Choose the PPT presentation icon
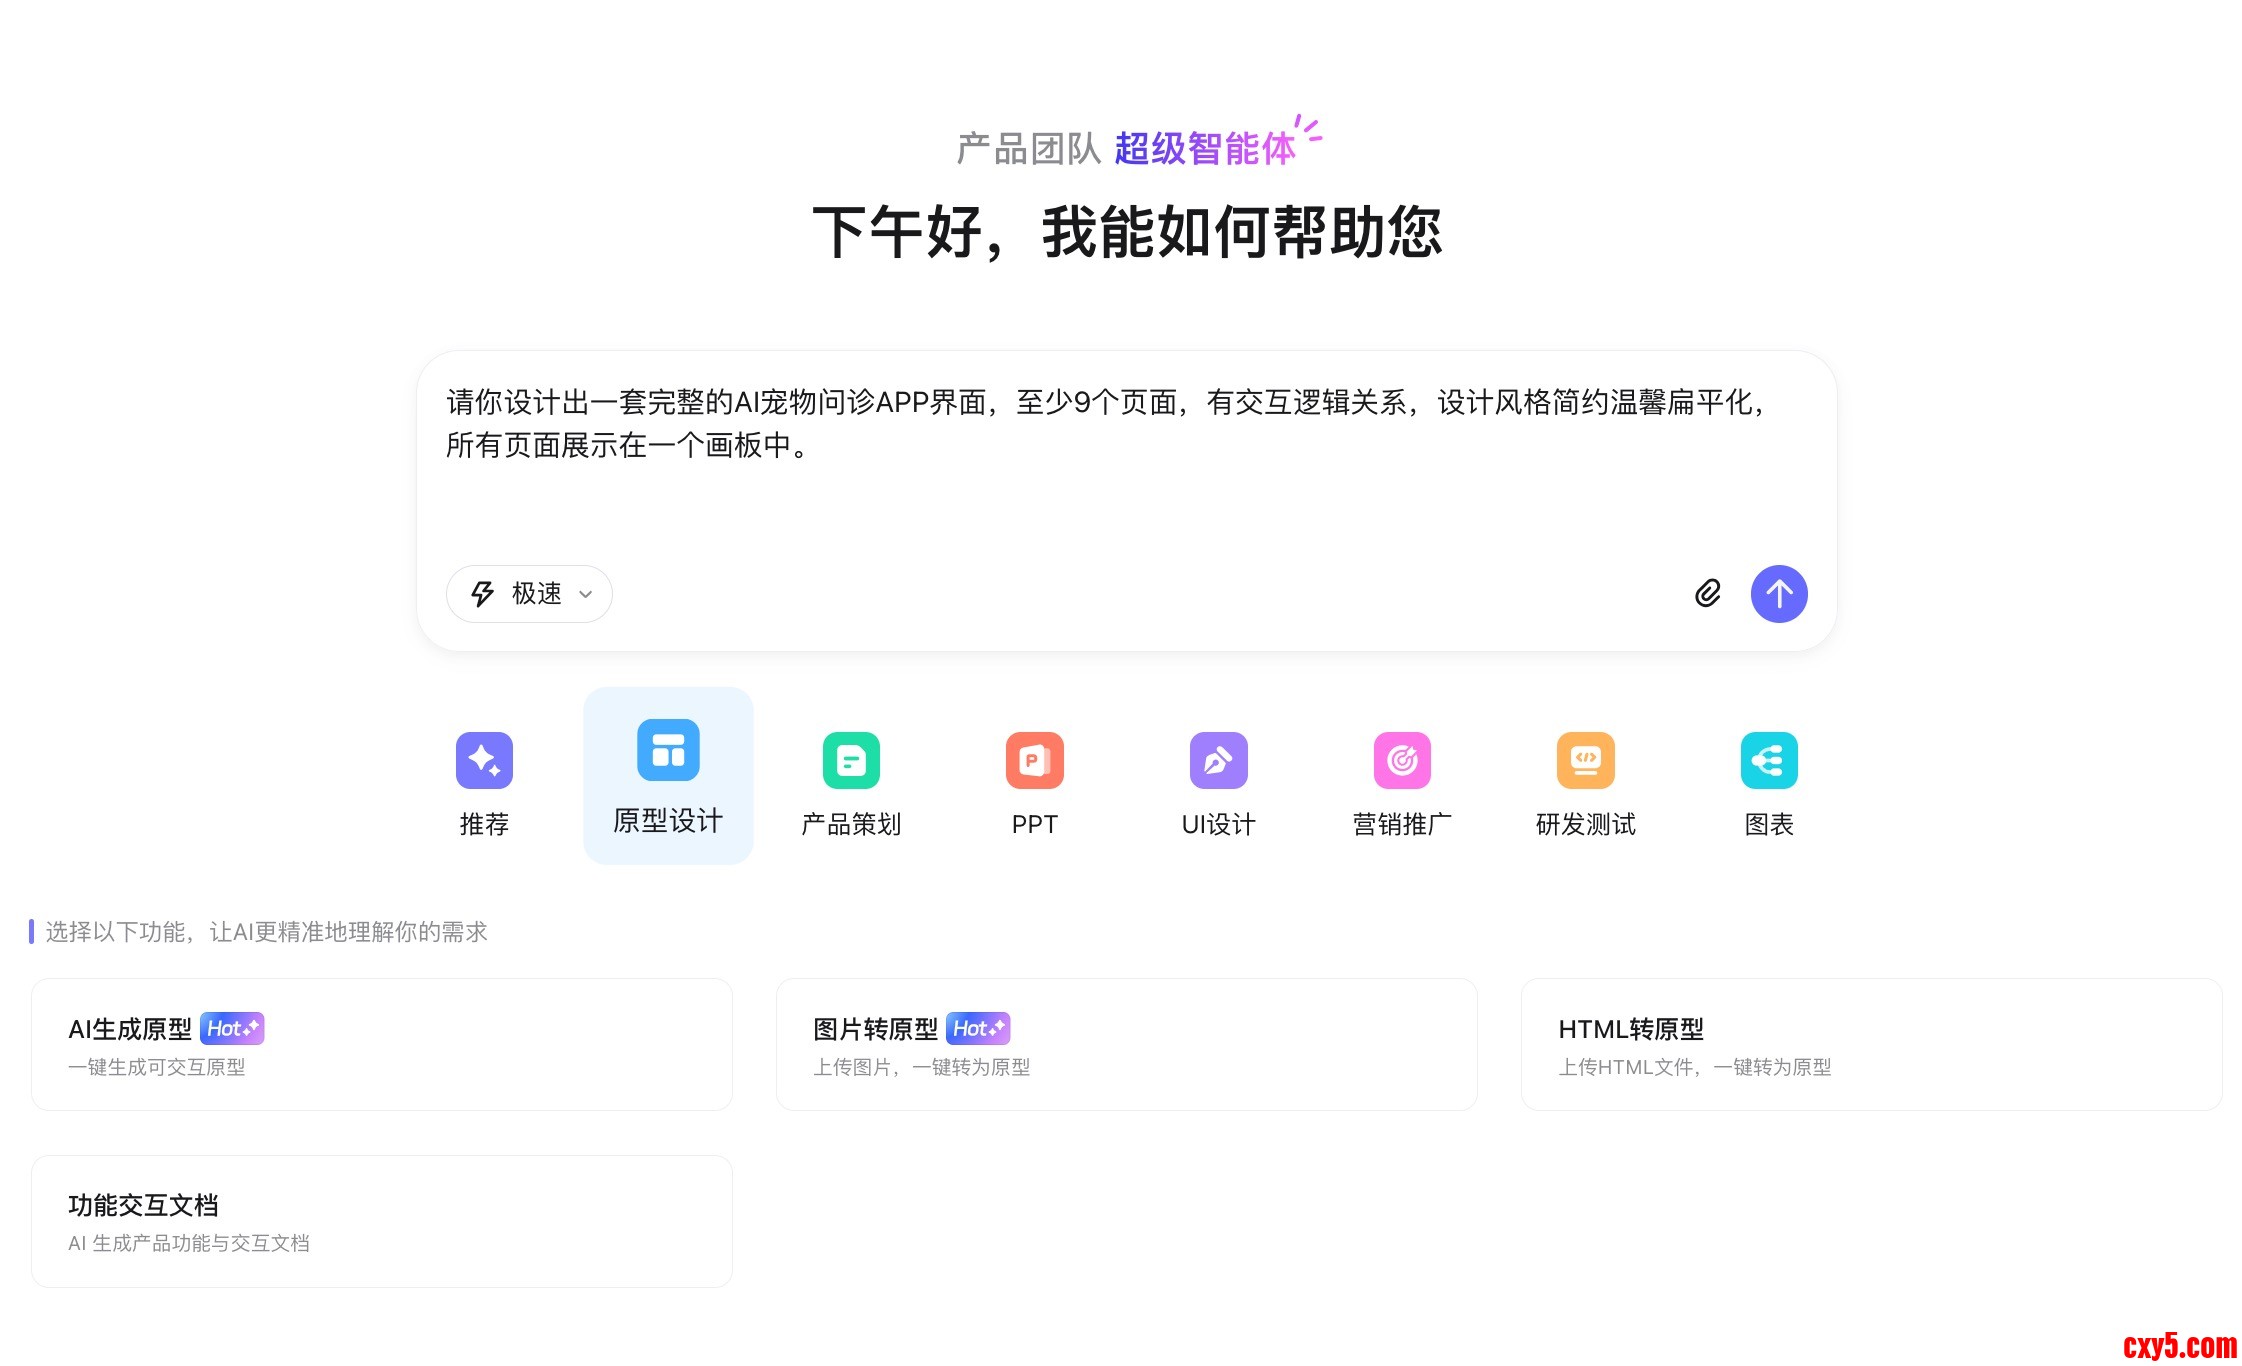Viewport: 2242px width, 1366px height. point(1034,760)
